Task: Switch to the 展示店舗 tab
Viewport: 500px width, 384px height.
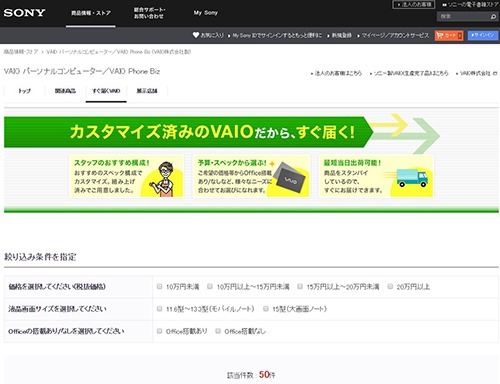Action: (147, 91)
